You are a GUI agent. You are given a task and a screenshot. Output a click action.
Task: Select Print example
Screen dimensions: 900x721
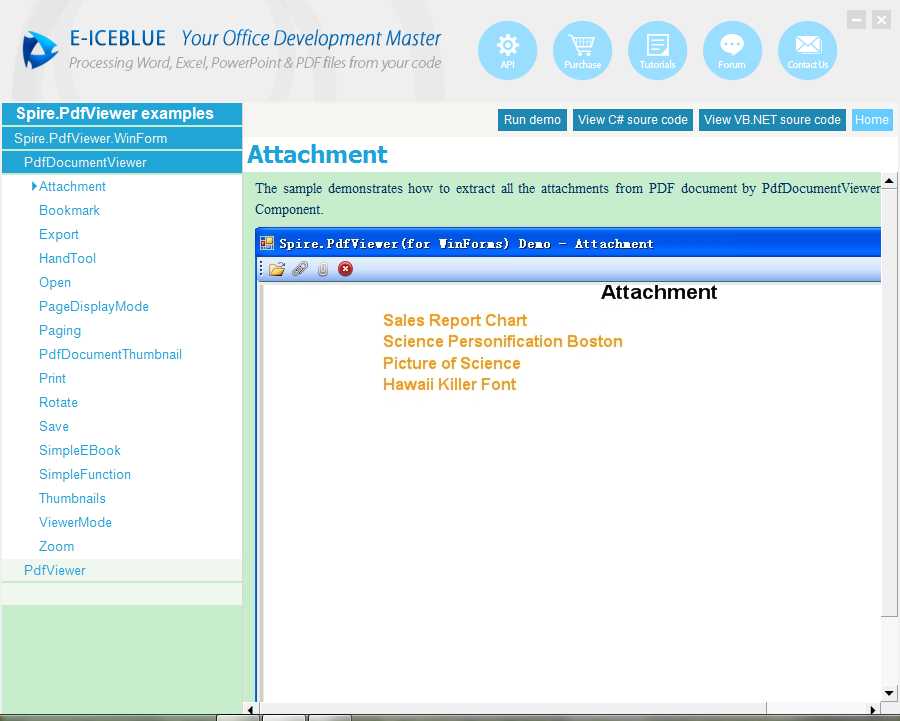(52, 379)
